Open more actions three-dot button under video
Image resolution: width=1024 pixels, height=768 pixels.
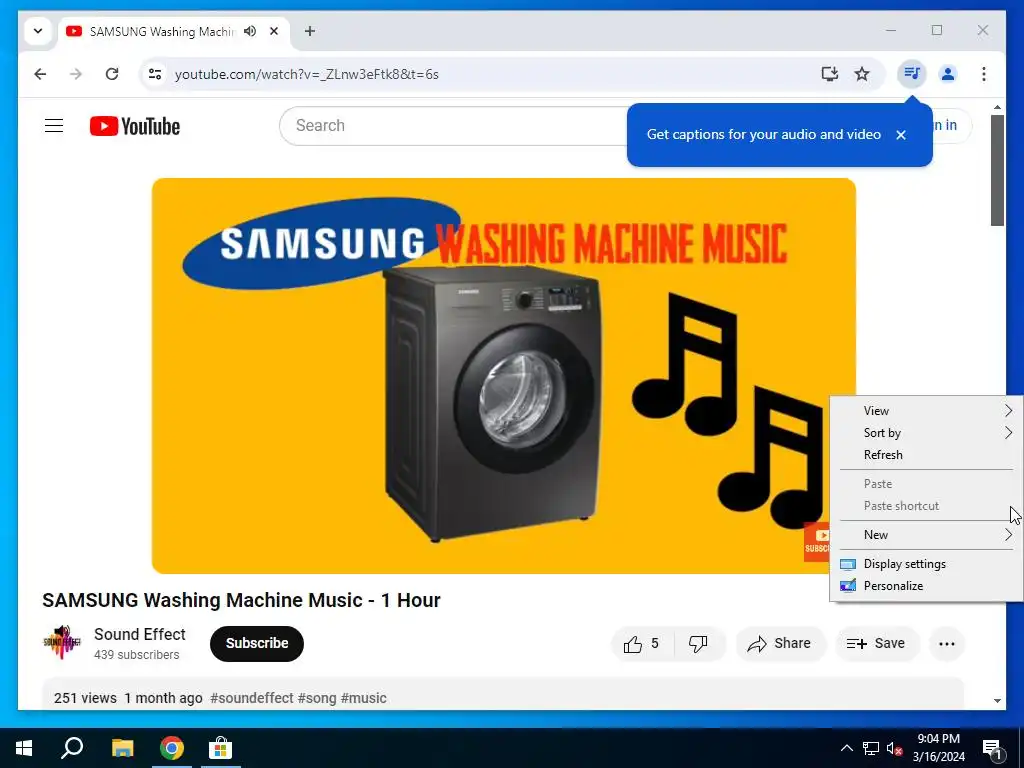(x=946, y=644)
